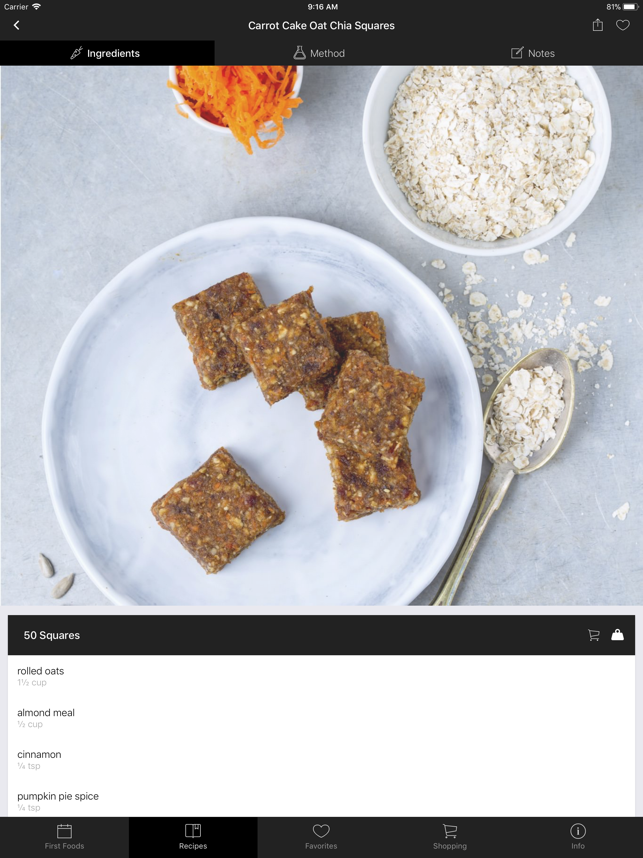Open the Method tab

point(321,53)
